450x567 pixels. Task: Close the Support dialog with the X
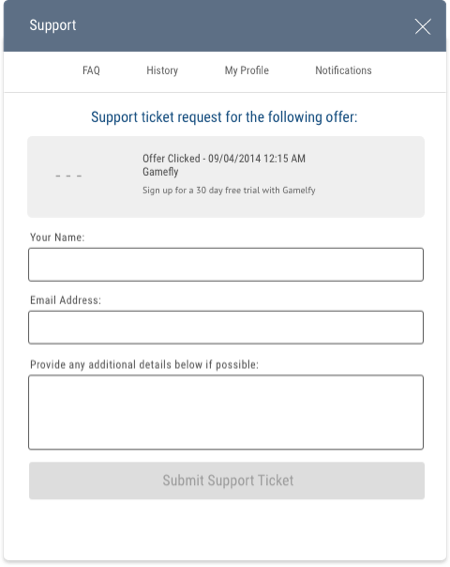422,27
